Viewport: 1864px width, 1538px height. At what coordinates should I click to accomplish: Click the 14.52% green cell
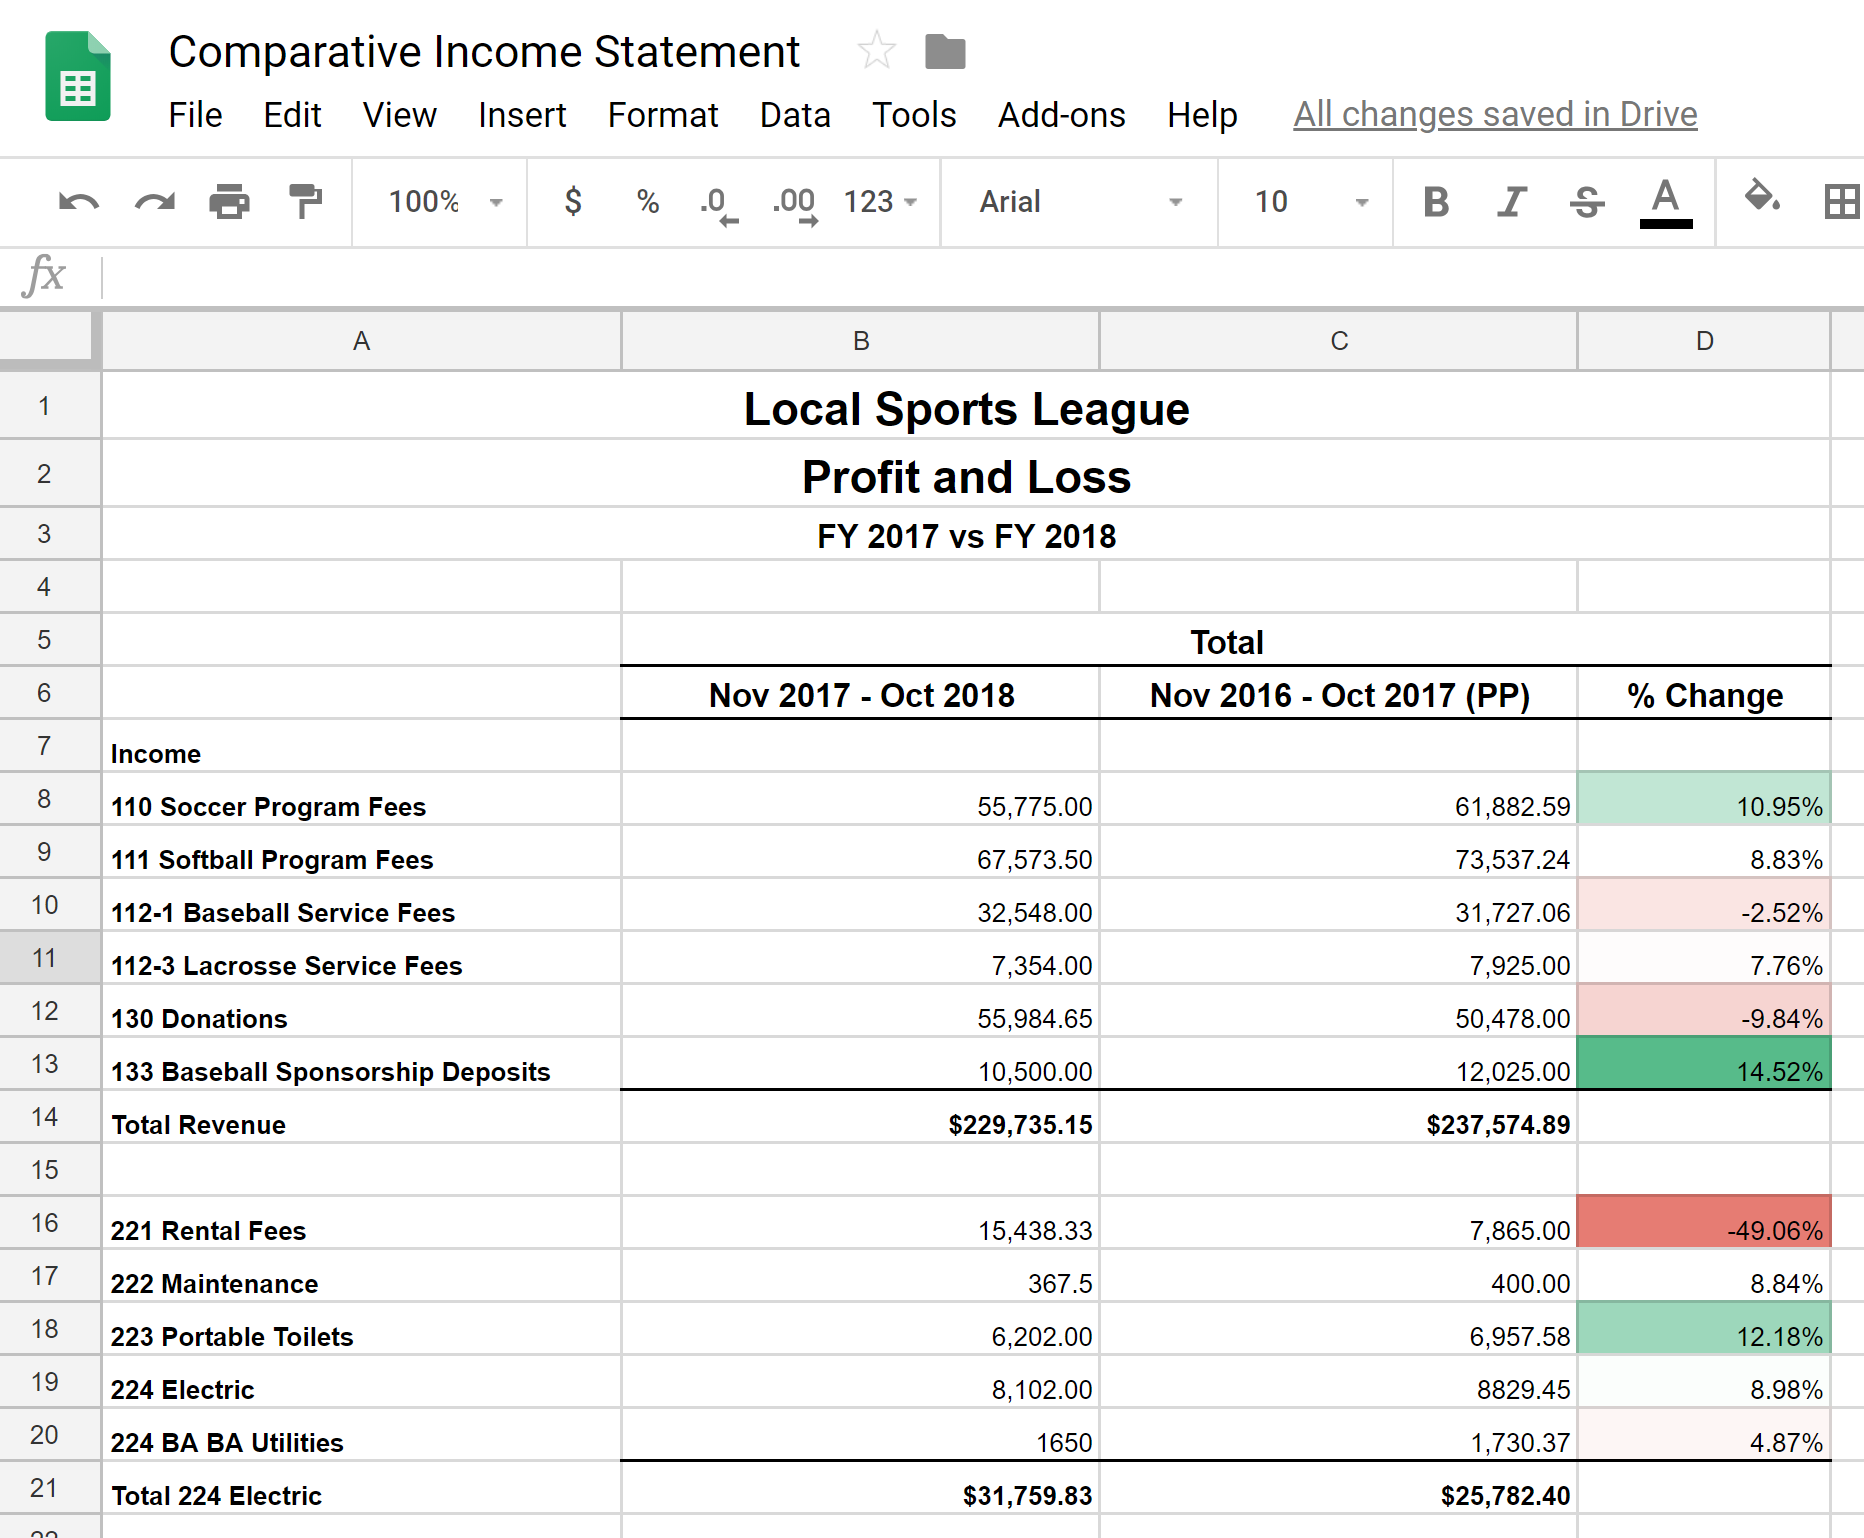pos(1704,1064)
